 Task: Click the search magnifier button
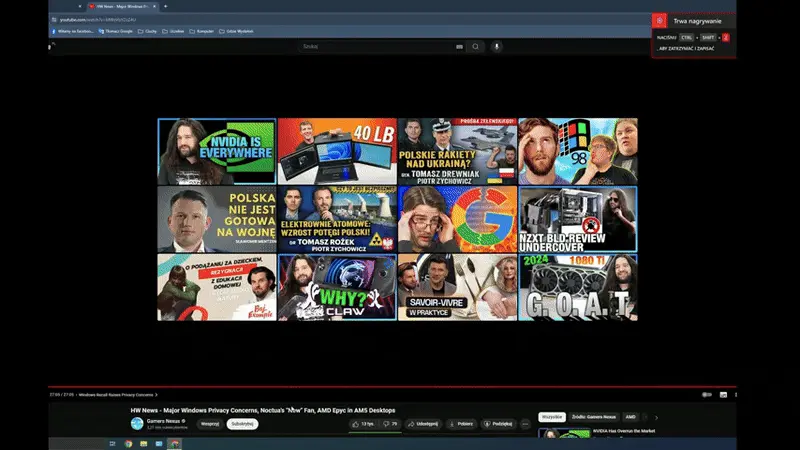click(x=475, y=46)
